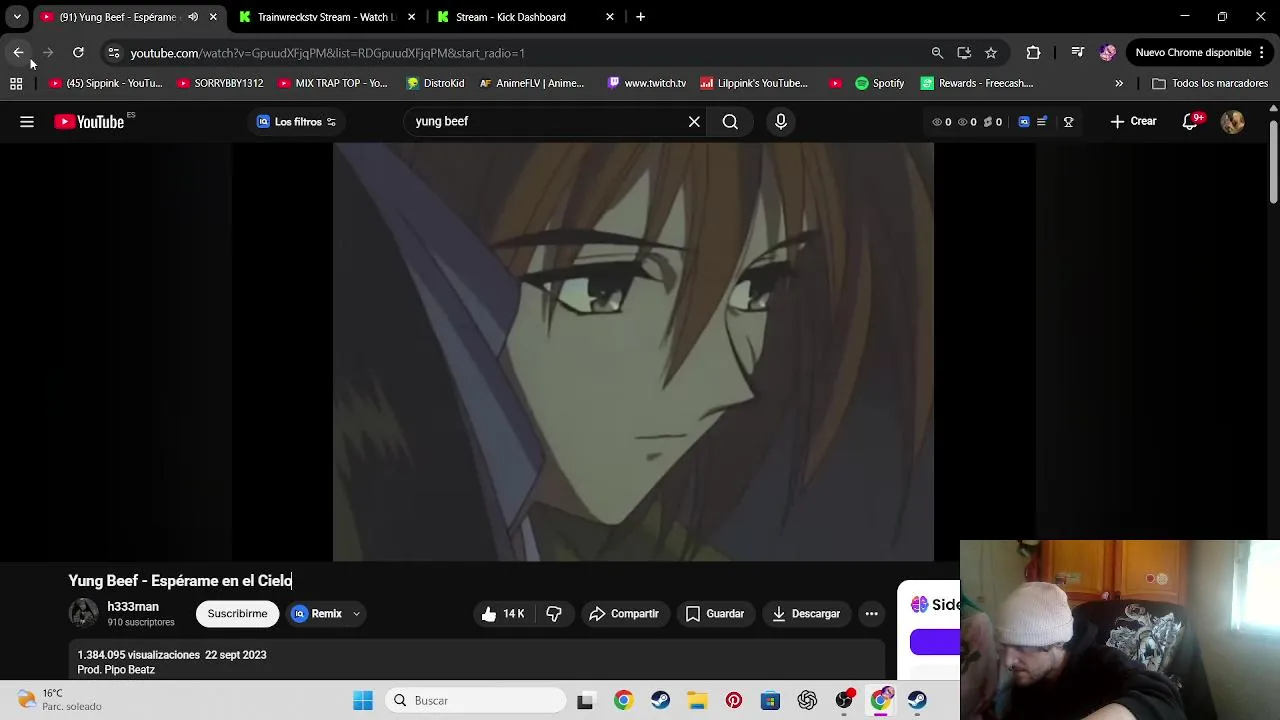Open the www.twitch.tv bookmark
This screenshot has height=720, width=1280.
click(x=646, y=84)
